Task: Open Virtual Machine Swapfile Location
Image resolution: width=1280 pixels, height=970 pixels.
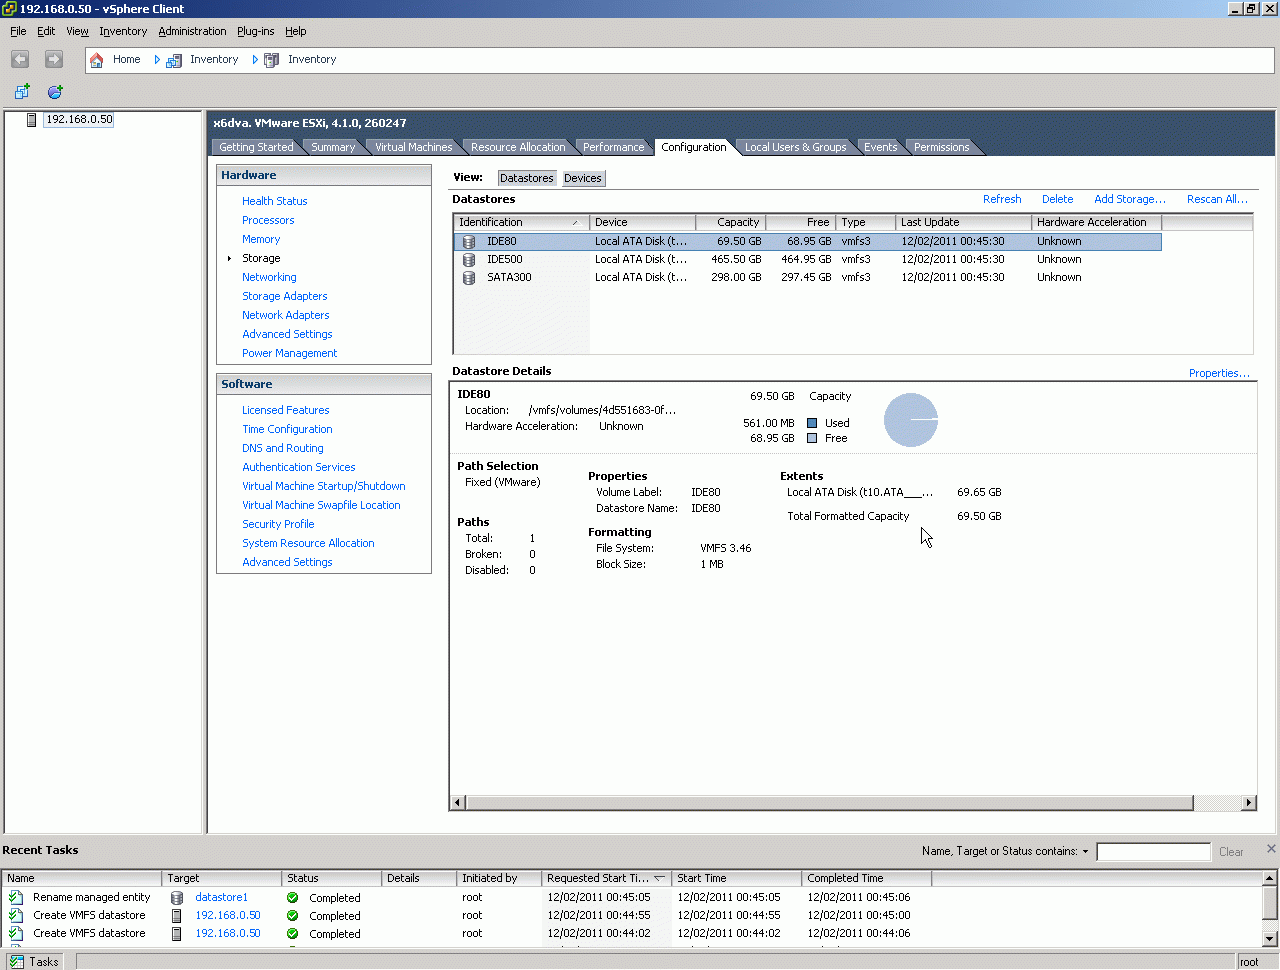Action: point(321,505)
